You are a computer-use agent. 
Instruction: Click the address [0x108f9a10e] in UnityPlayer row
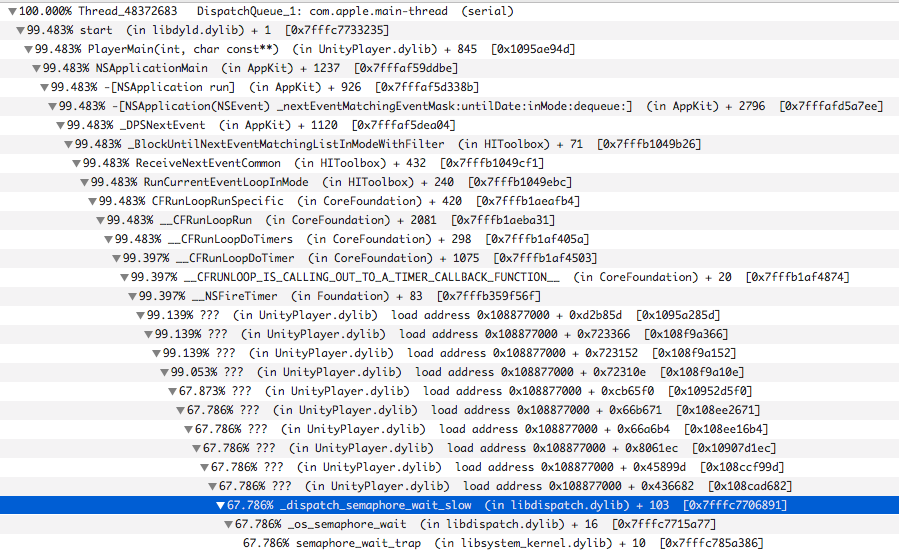[702, 372]
